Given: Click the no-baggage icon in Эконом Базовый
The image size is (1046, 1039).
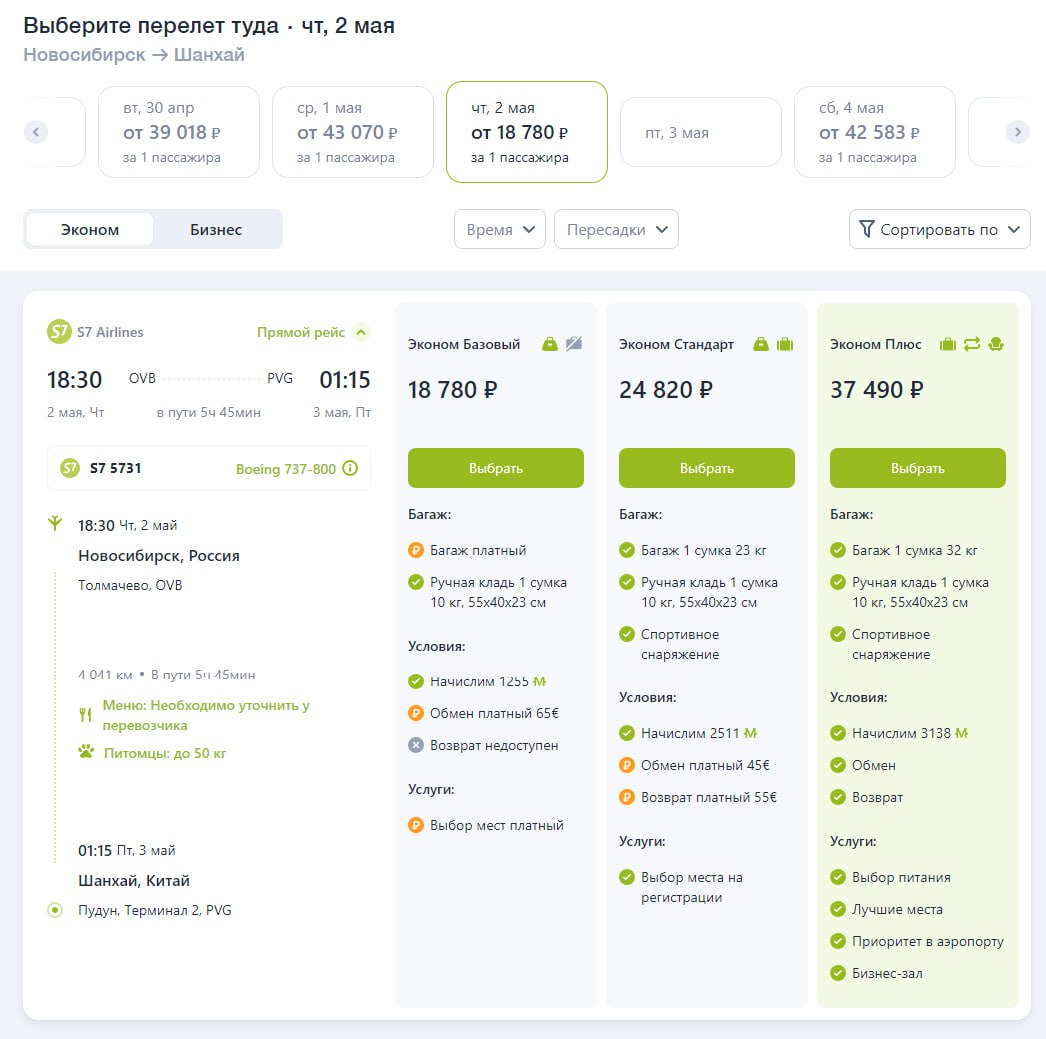Looking at the screenshot, I should [573, 344].
